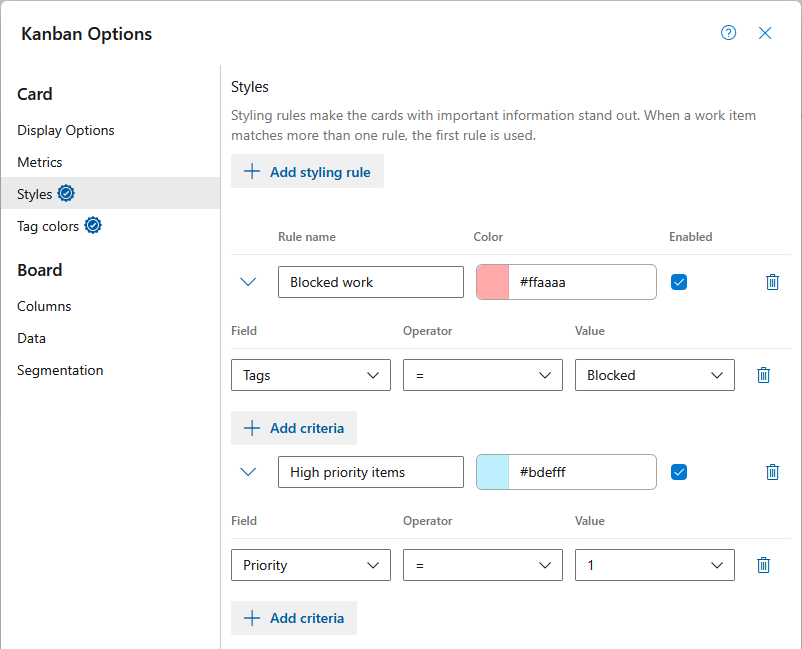The height and width of the screenshot is (649, 802).
Task: Collapse the Blocked work rule chevron
Action: pyautogui.click(x=248, y=282)
